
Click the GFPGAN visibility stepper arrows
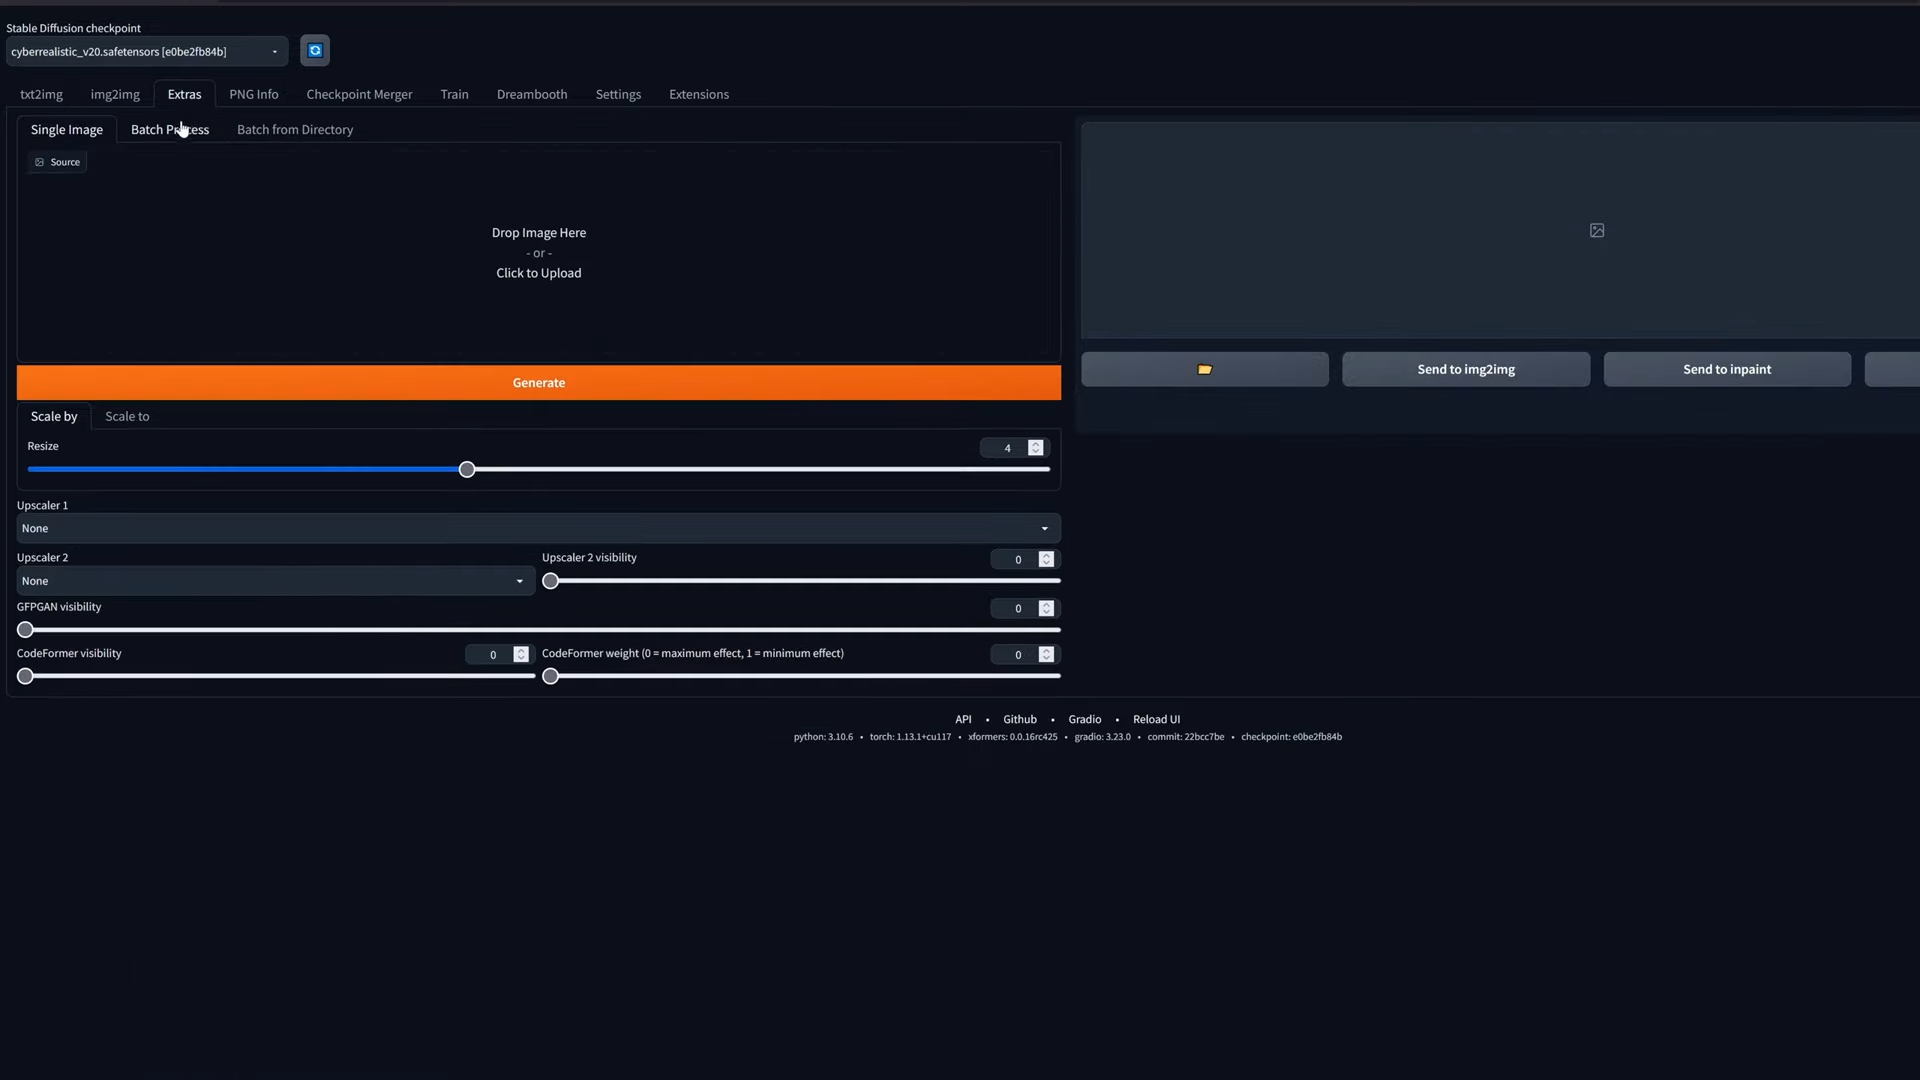1046,609
